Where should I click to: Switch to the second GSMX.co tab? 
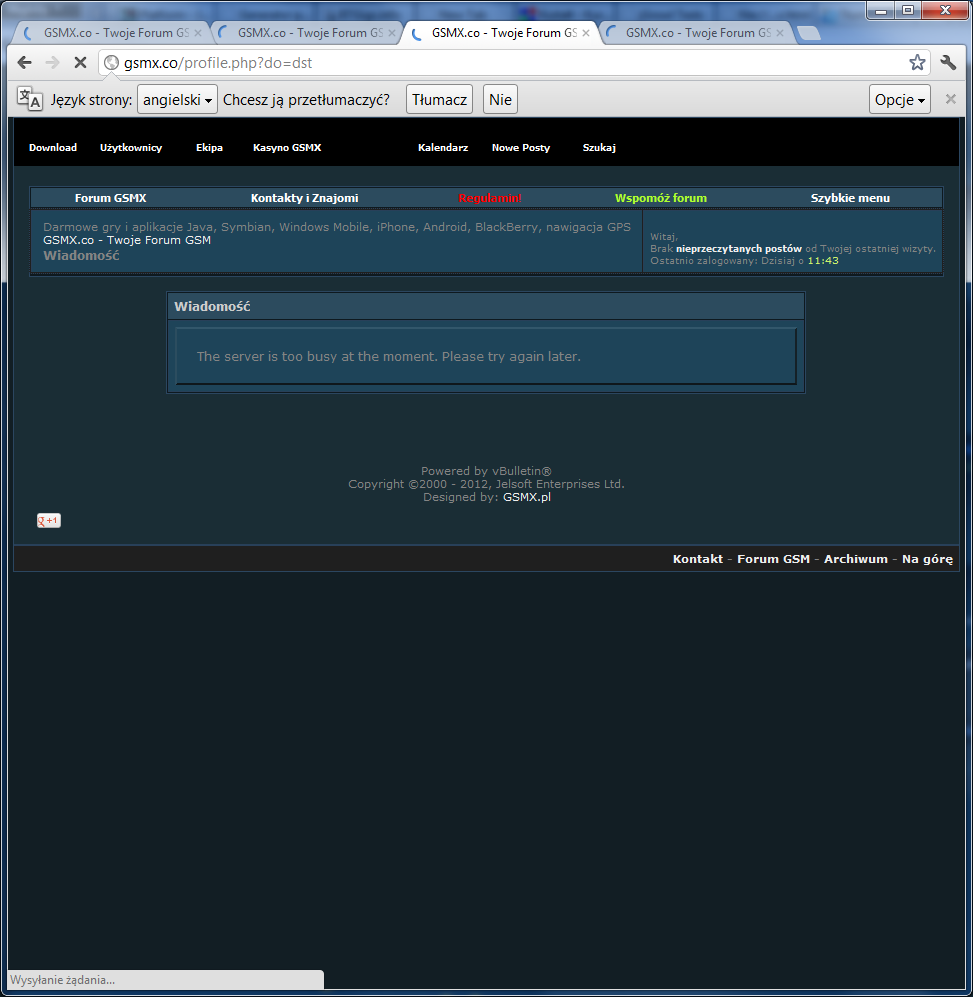[302, 33]
